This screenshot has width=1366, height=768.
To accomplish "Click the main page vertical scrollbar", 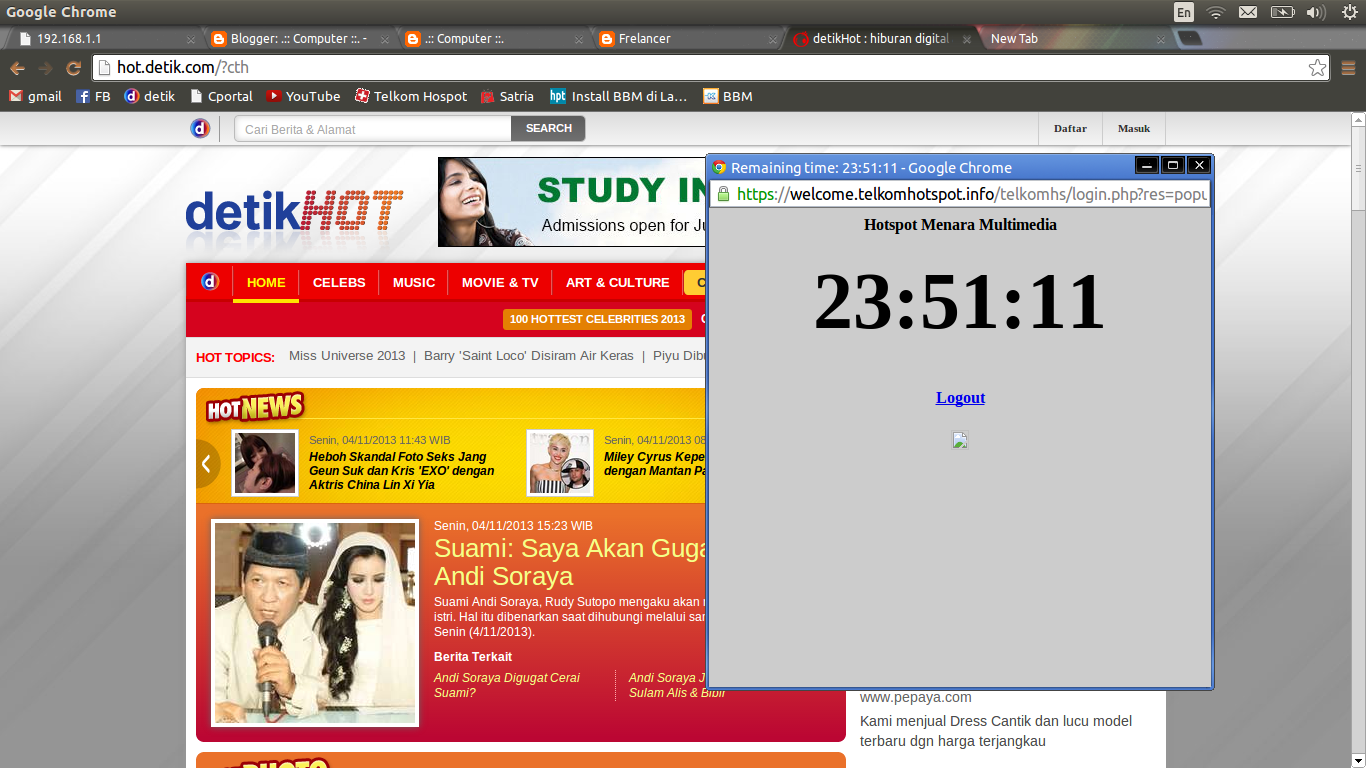I will 1358,440.
